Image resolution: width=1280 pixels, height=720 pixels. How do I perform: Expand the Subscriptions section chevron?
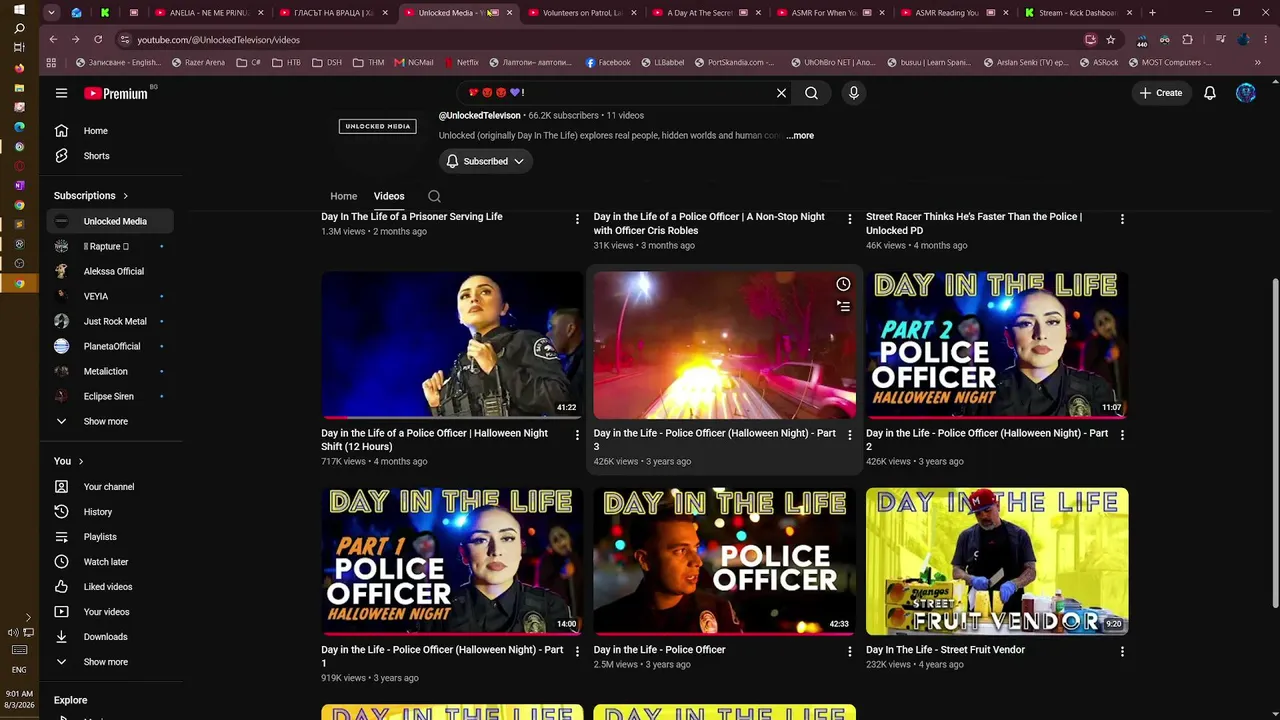pos(125,196)
